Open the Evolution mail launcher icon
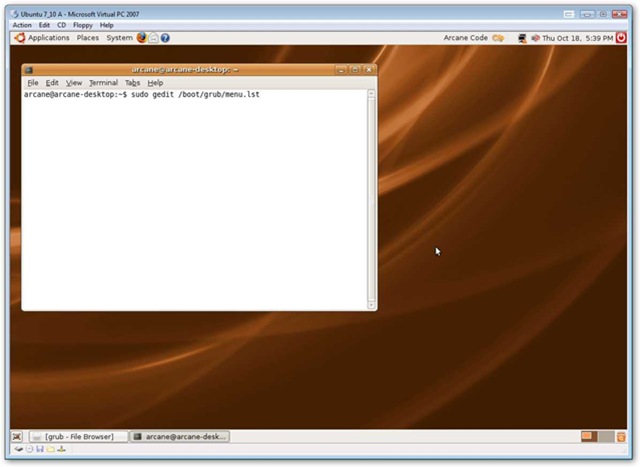Image resolution: width=640 pixels, height=467 pixels. [153, 38]
